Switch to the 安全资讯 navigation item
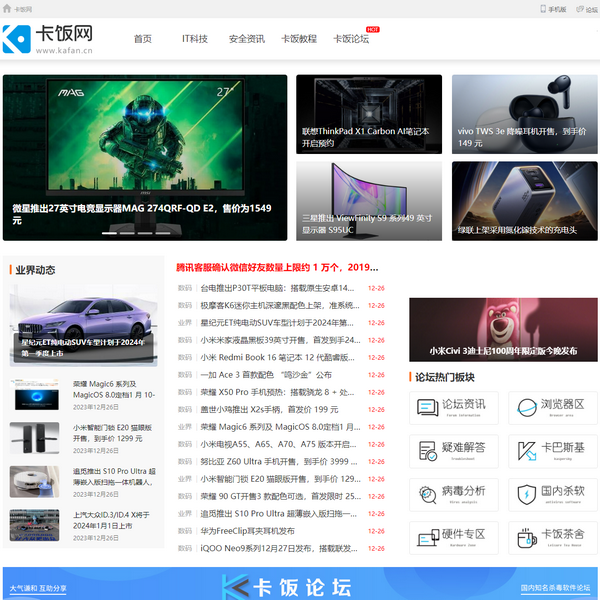The height and width of the screenshot is (600, 600). (246, 39)
